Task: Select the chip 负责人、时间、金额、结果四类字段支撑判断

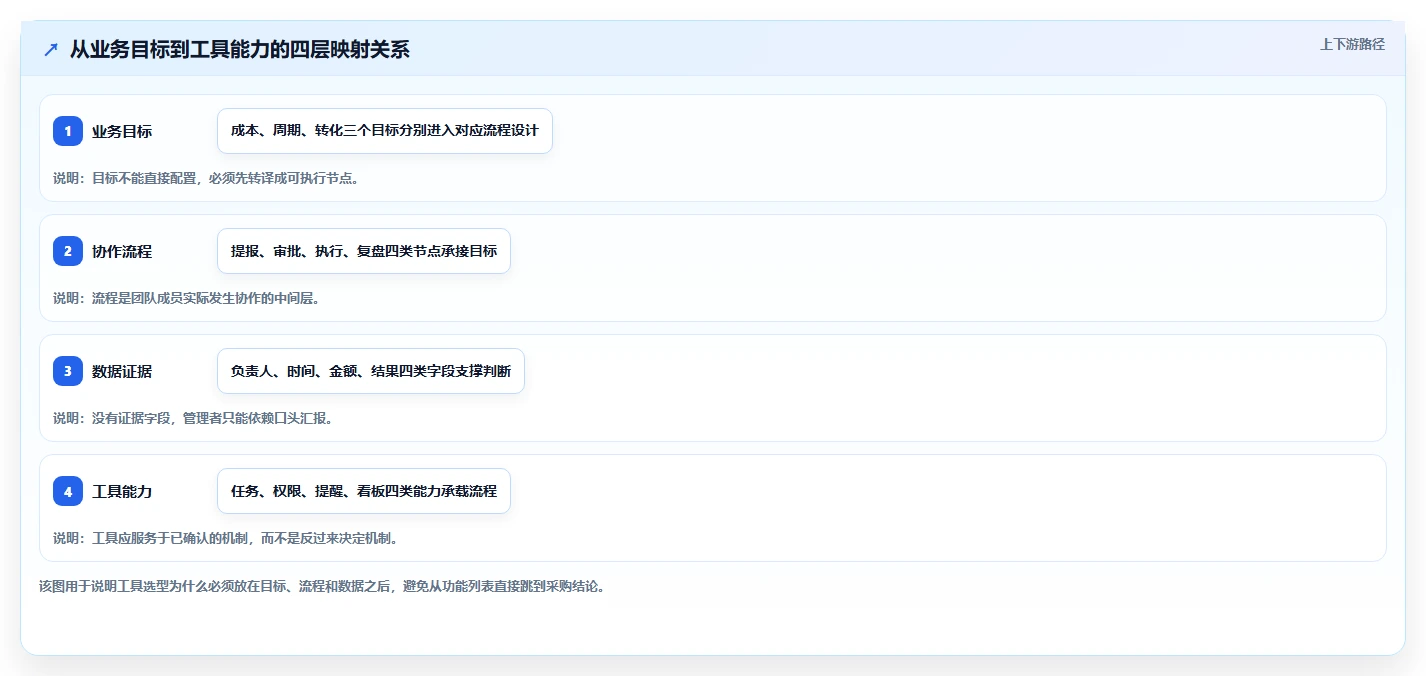Action: point(371,371)
